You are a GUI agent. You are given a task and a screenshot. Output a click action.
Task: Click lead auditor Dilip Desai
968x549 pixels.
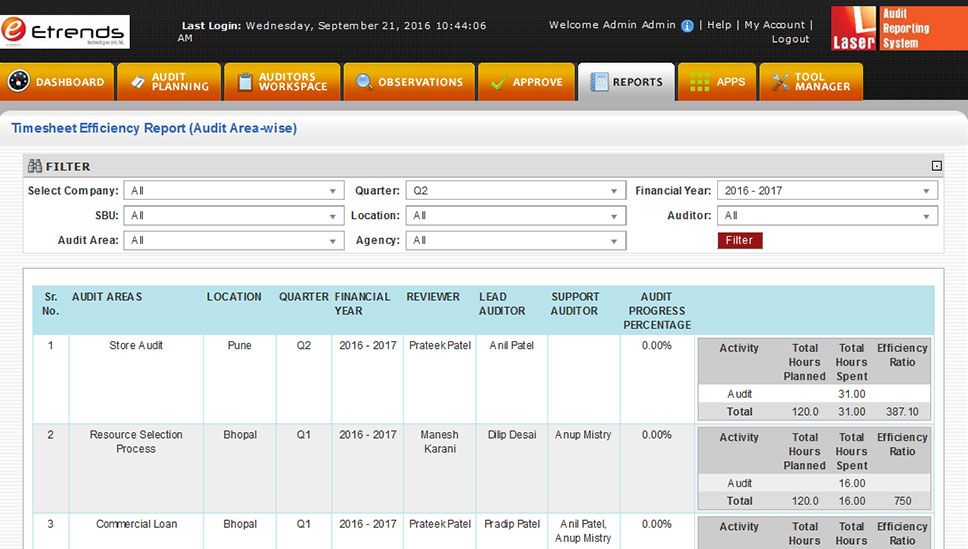[512, 435]
